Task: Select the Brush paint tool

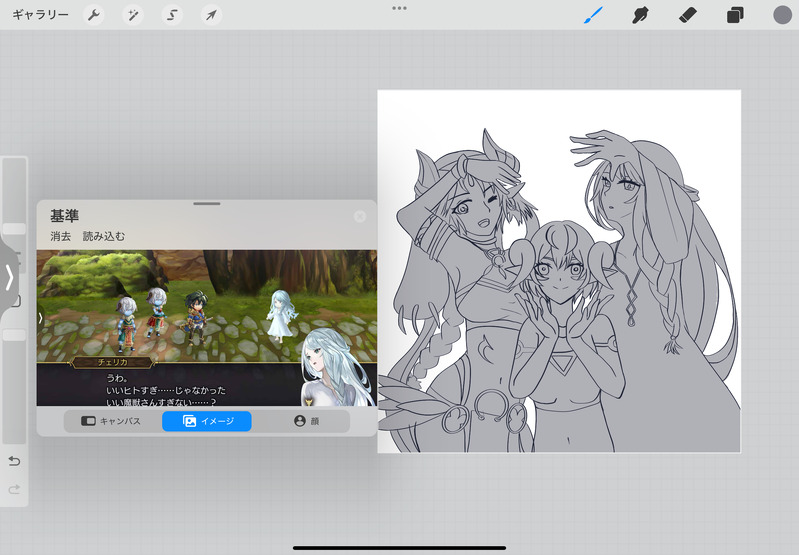Action: [594, 15]
